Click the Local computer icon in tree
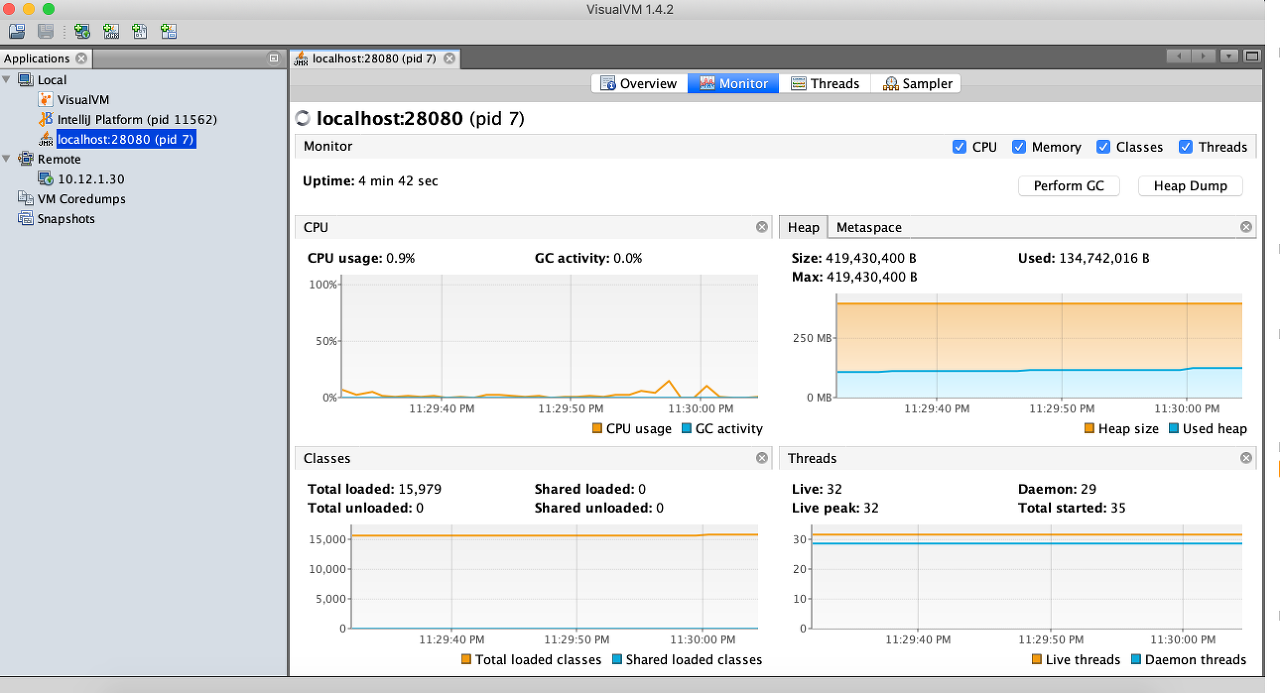Image resolution: width=1280 pixels, height=693 pixels. [26, 79]
